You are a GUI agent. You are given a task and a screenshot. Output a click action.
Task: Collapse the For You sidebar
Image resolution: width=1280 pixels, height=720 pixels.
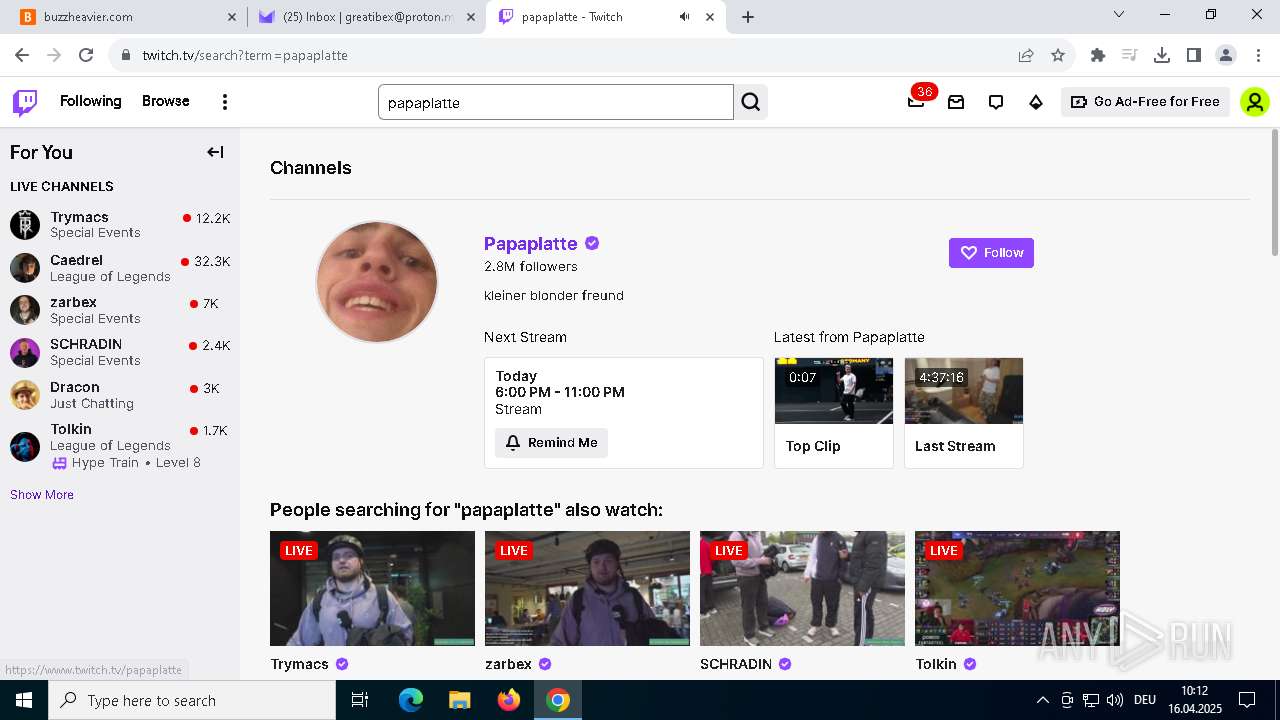(215, 152)
